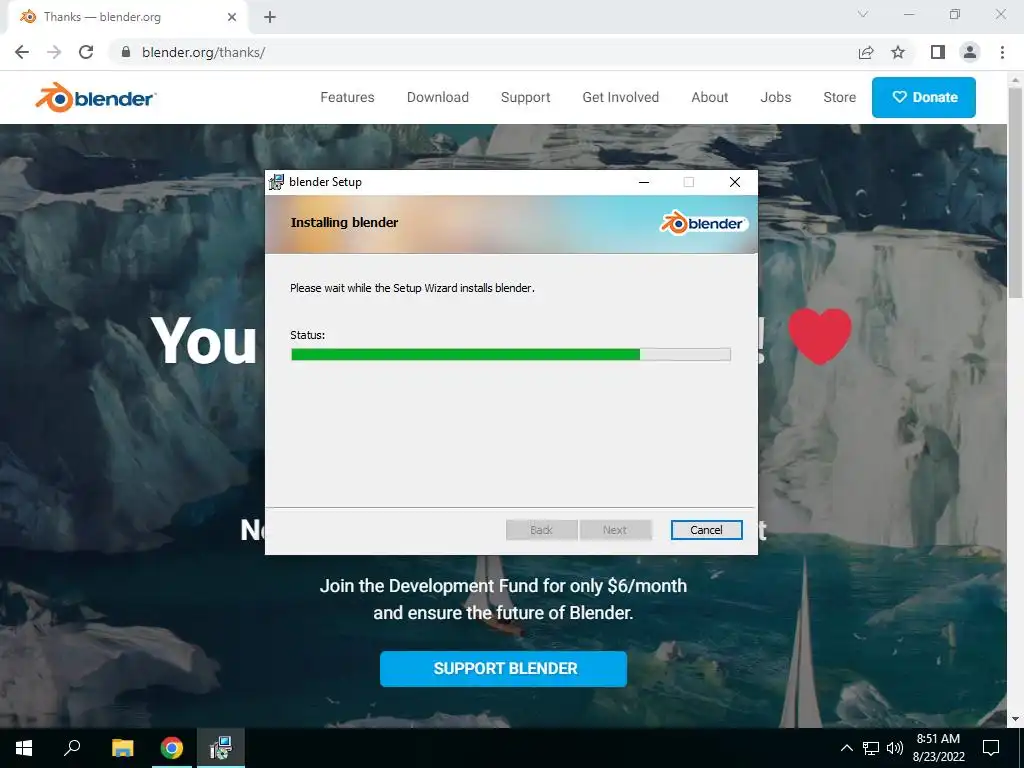Show hidden tray icons chevron
The width and height of the screenshot is (1024, 768).
846,748
